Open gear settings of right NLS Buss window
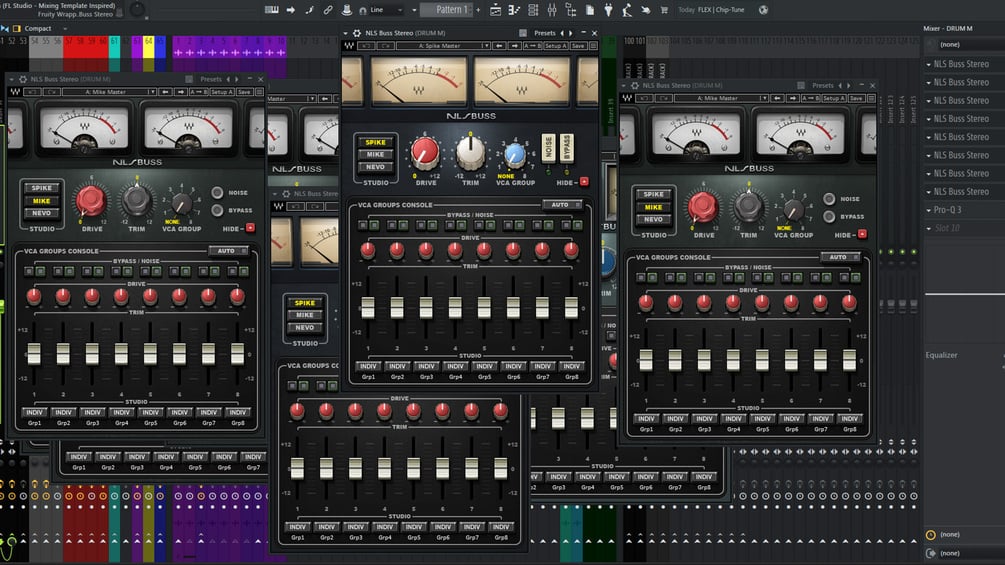 [x=635, y=85]
